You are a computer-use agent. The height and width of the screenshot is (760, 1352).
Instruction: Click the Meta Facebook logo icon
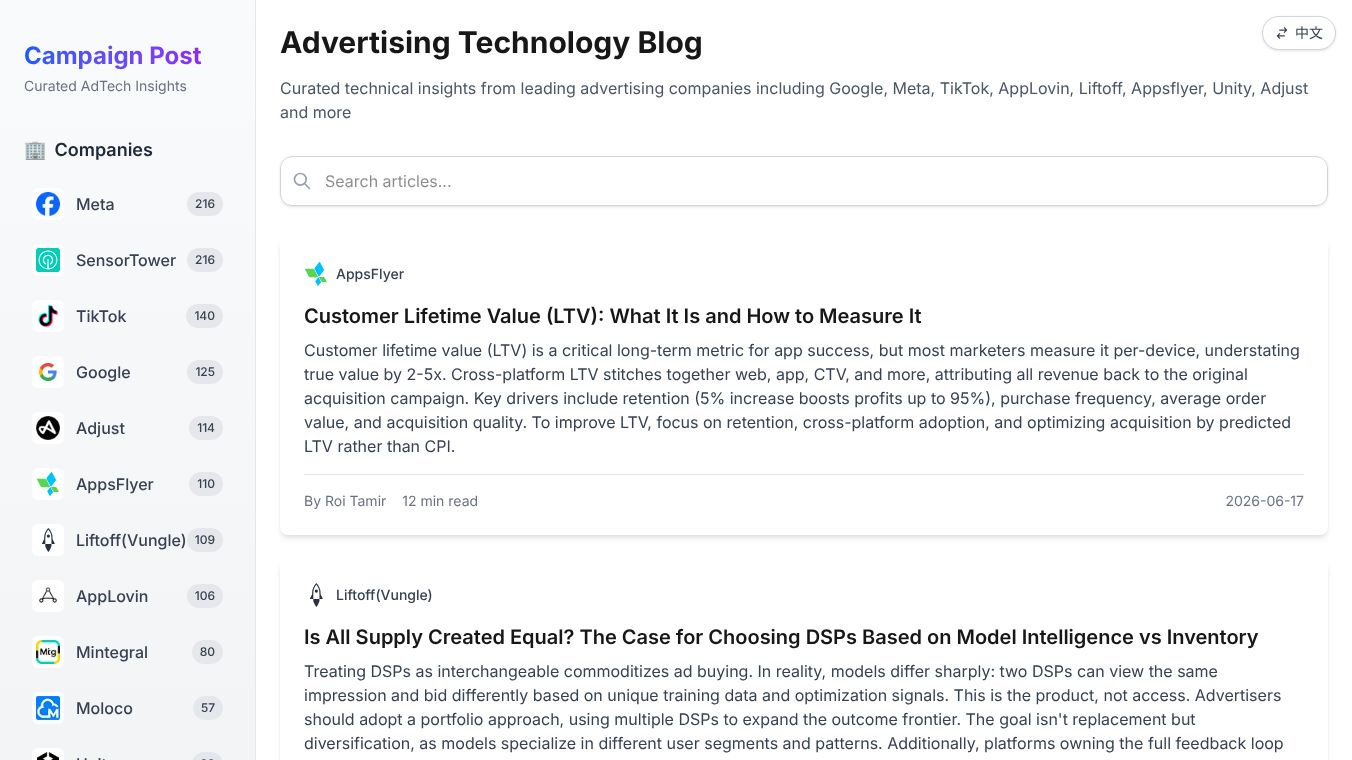48,204
